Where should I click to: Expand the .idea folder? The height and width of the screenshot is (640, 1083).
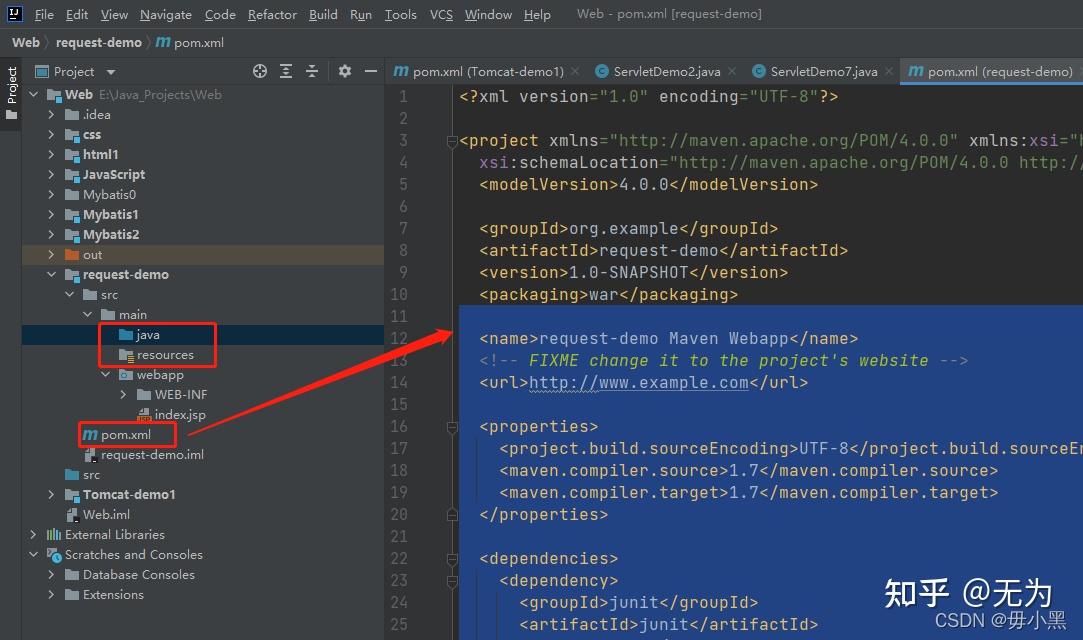point(51,115)
